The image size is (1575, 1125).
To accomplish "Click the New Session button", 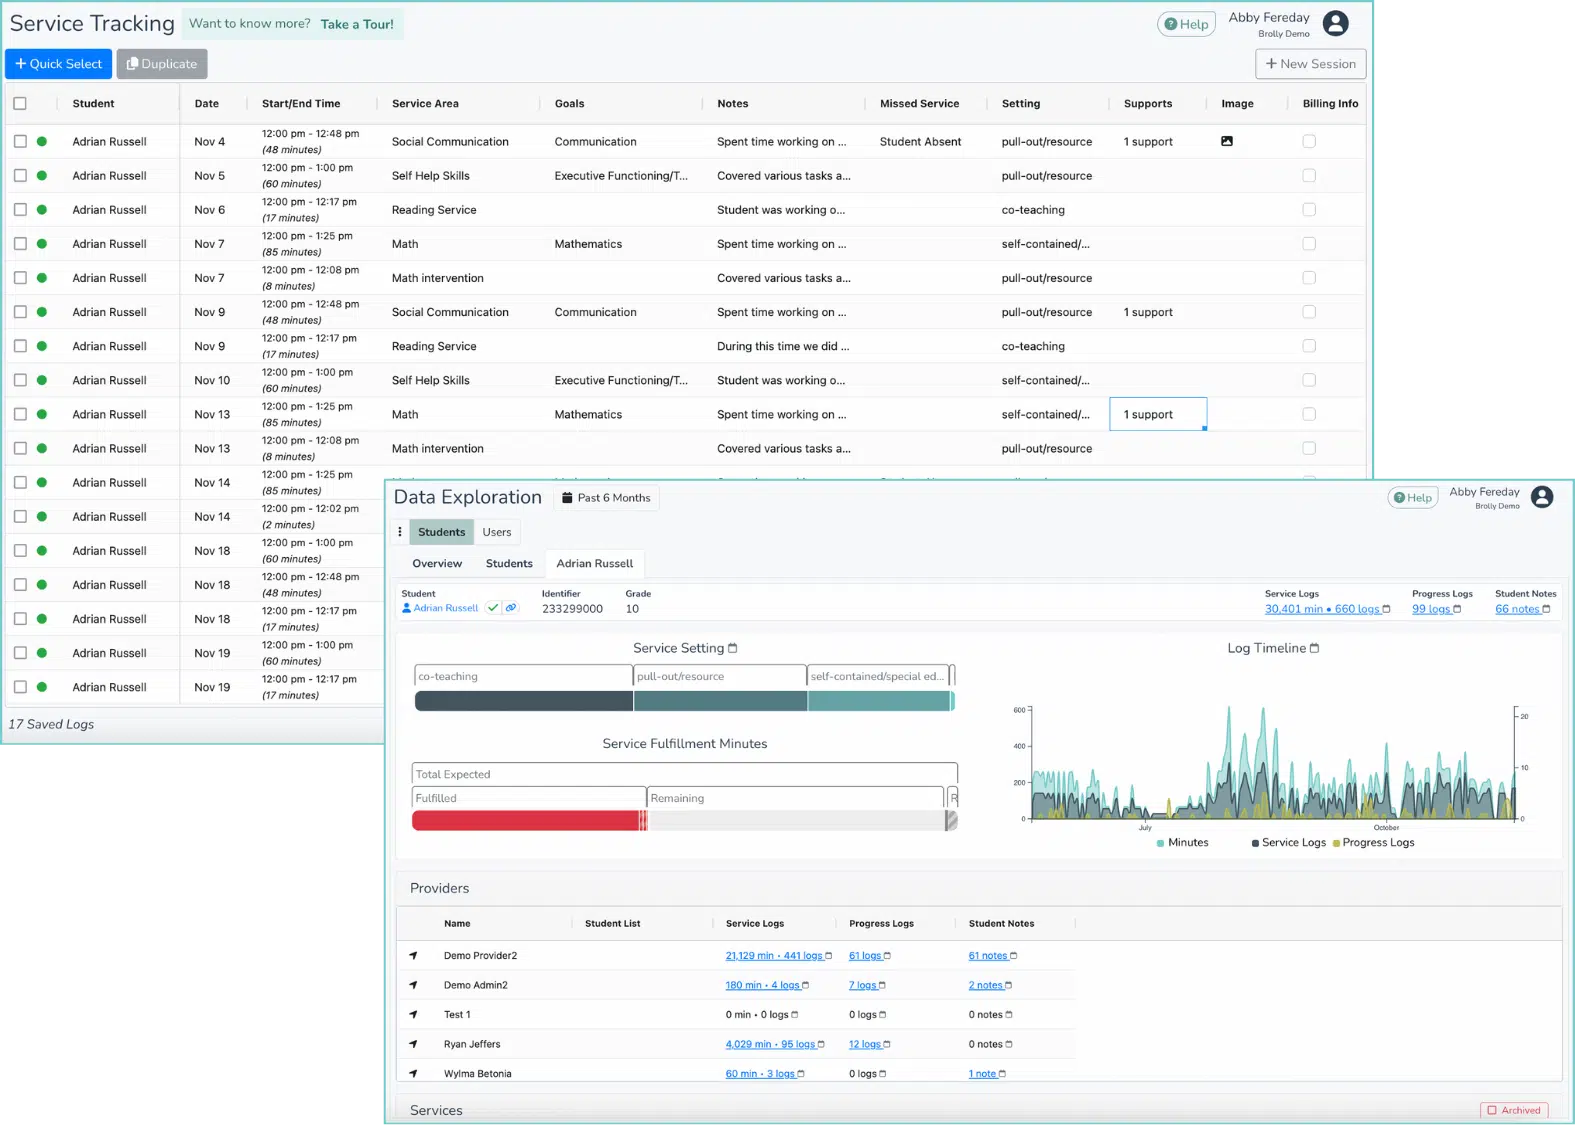I will click(x=1311, y=64).
